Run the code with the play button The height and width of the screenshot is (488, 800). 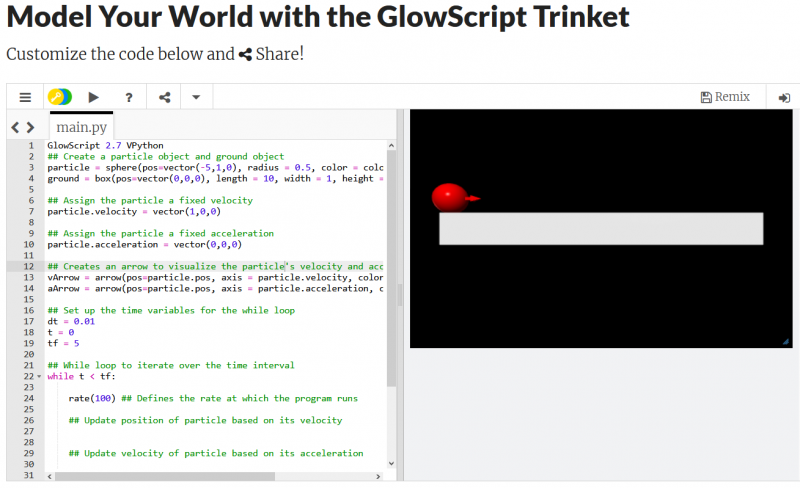pos(94,97)
